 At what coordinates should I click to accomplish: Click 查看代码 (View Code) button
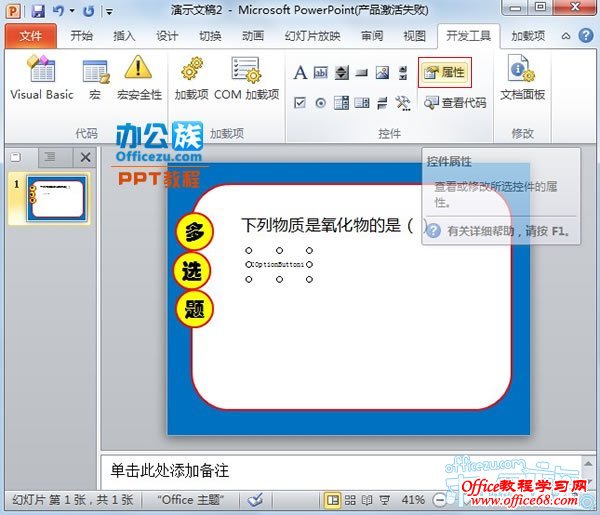tap(455, 103)
